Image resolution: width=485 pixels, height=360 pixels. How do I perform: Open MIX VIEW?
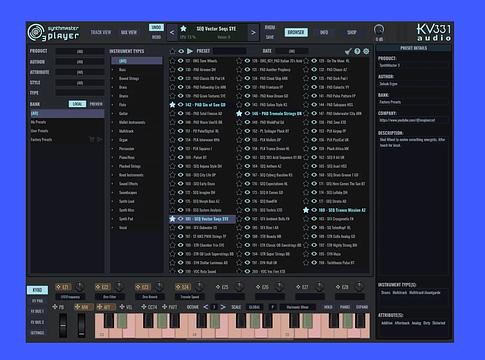[129, 32]
